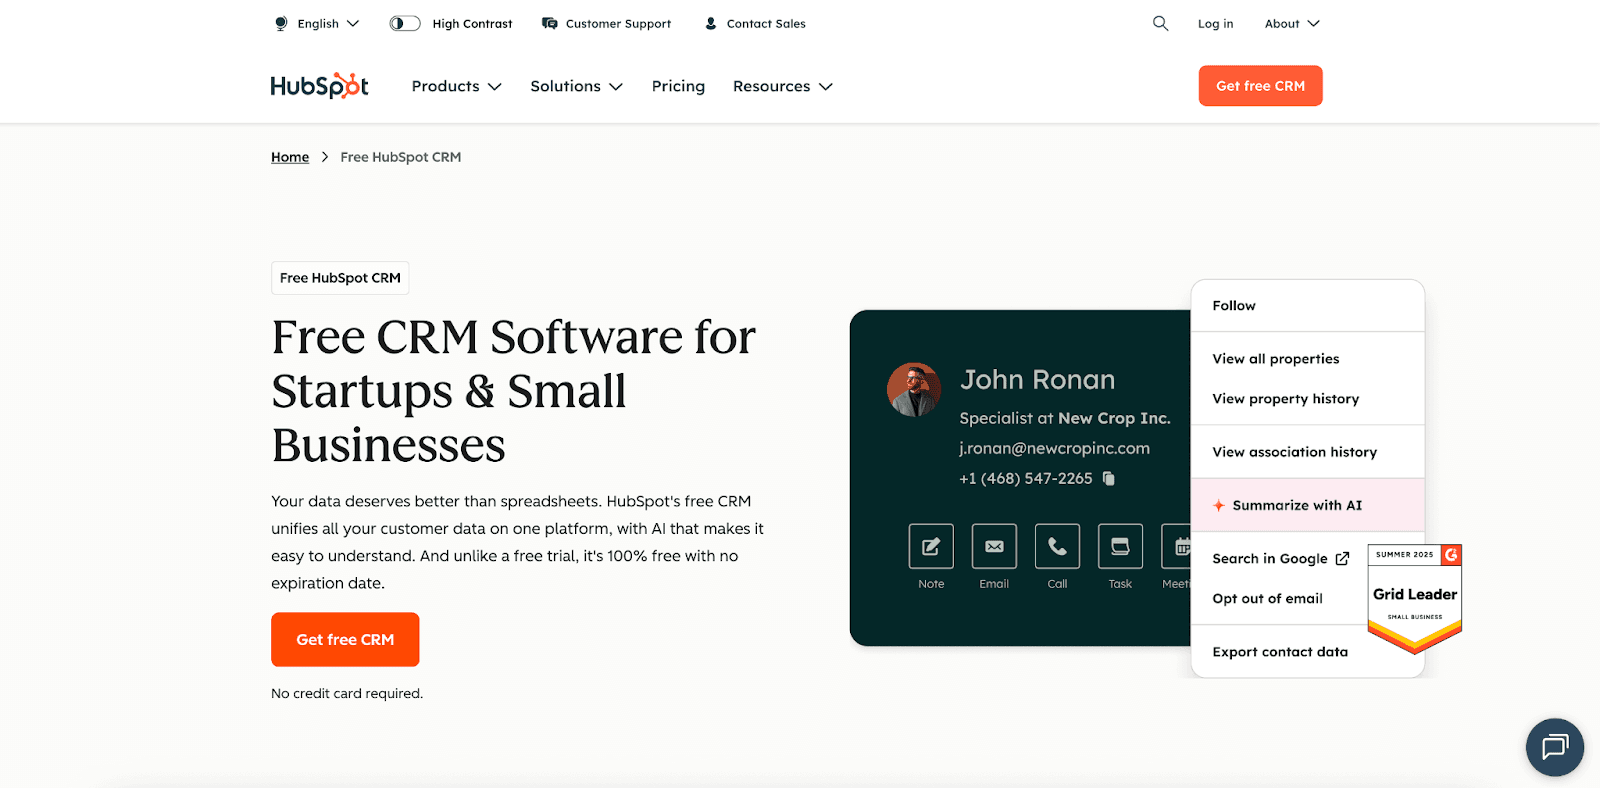Viewport: 1600px width, 788px height.
Task: Click the Specialist at New Crop Inc. text
Action: (1064, 418)
